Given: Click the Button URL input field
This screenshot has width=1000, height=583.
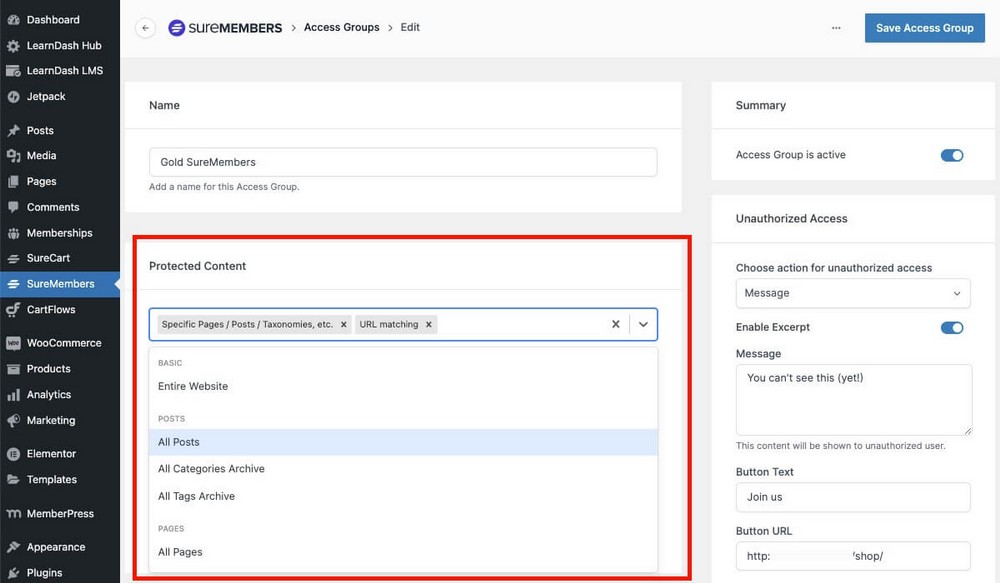Looking at the screenshot, I should (853, 556).
